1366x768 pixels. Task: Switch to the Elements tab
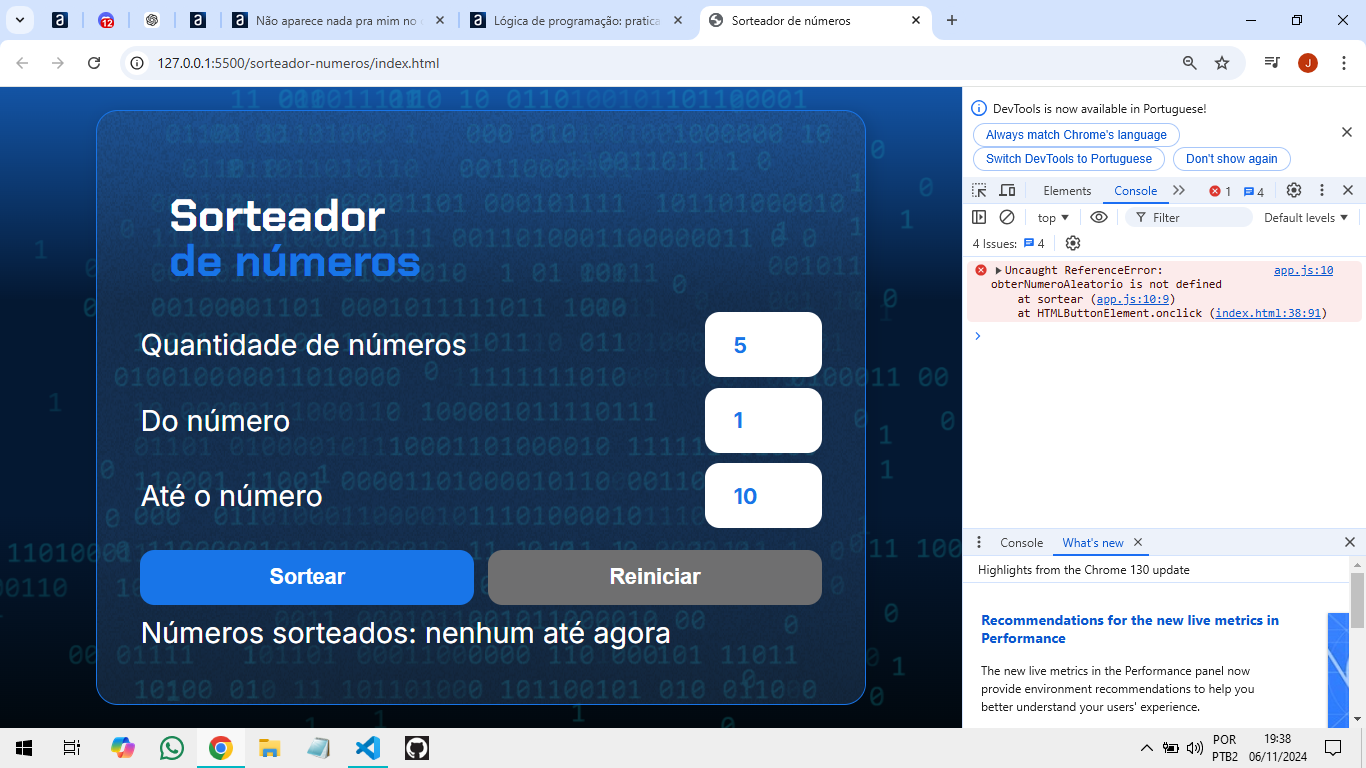(1067, 191)
